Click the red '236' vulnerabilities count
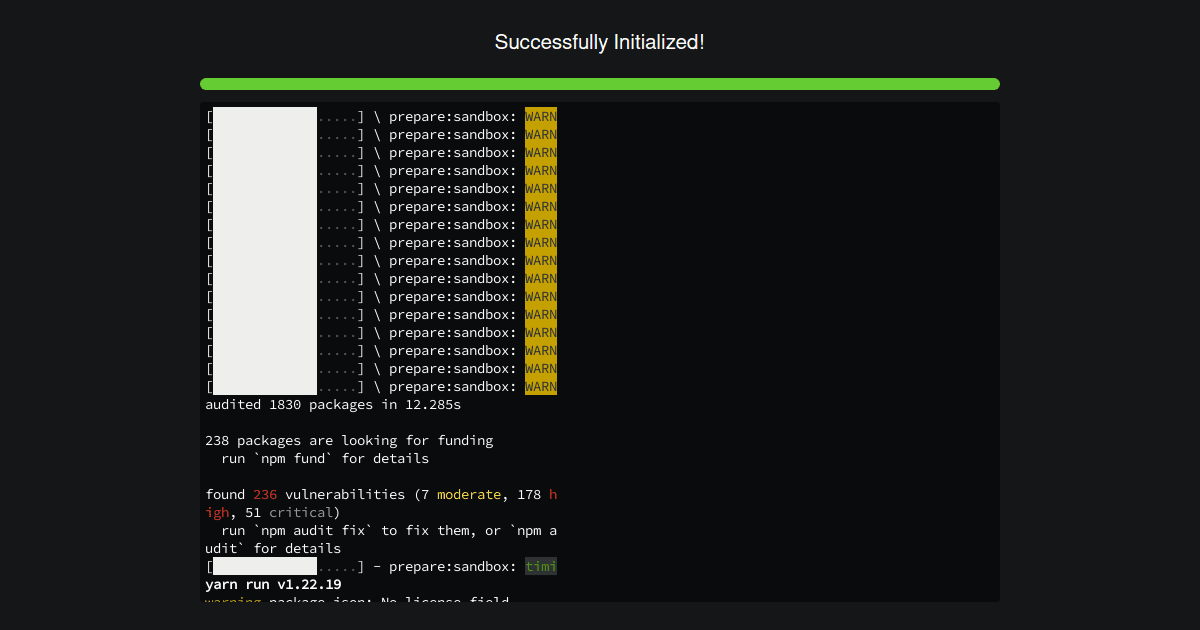The image size is (1200, 630). tap(265, 495)
